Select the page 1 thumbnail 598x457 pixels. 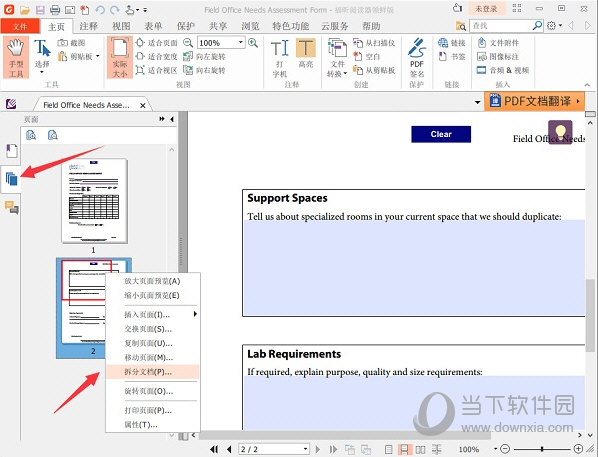(x=94, y=201)
